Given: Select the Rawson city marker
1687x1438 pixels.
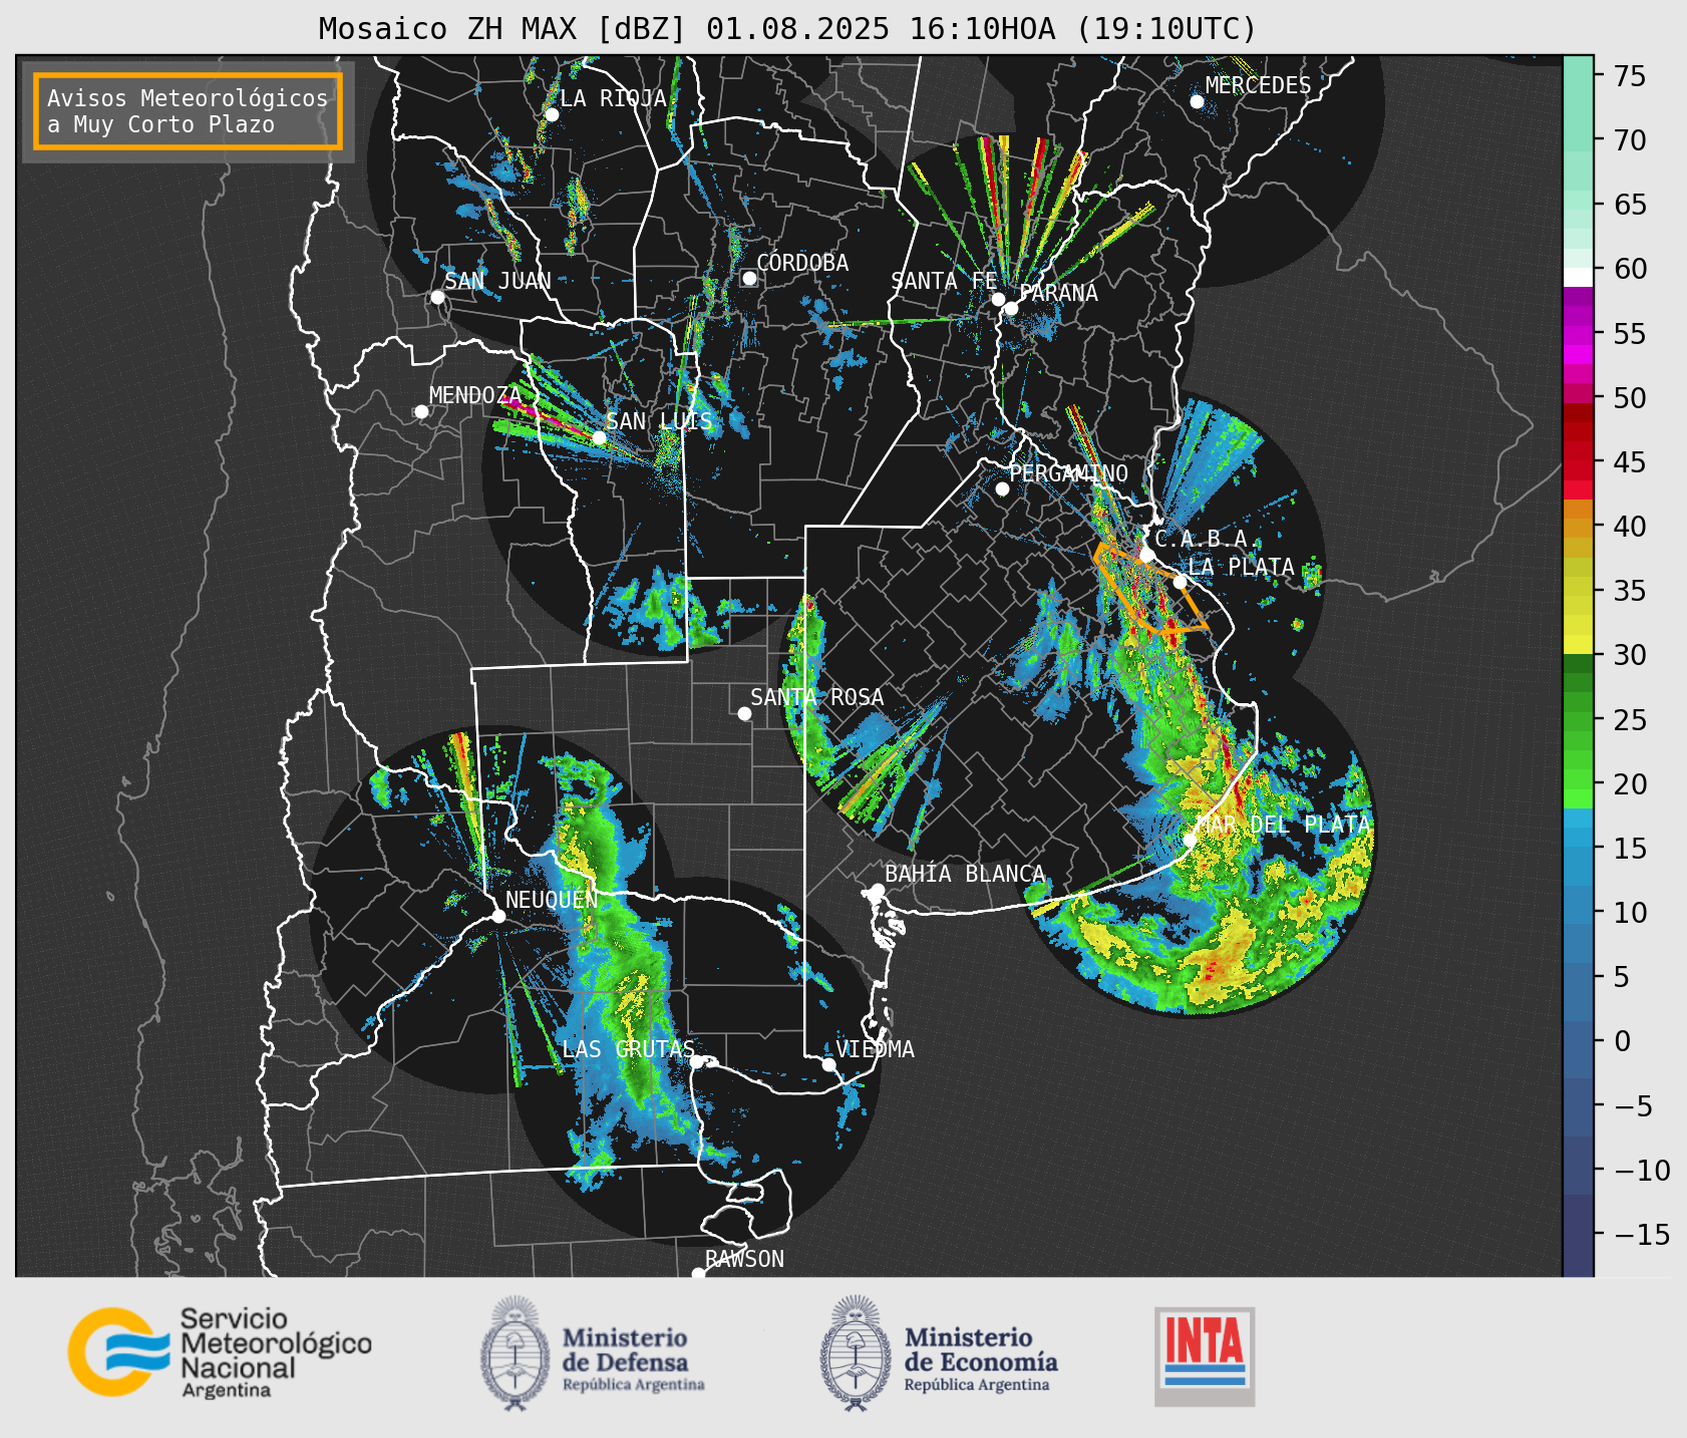Looking at the screenshot, I should [x=698, y=1273].
